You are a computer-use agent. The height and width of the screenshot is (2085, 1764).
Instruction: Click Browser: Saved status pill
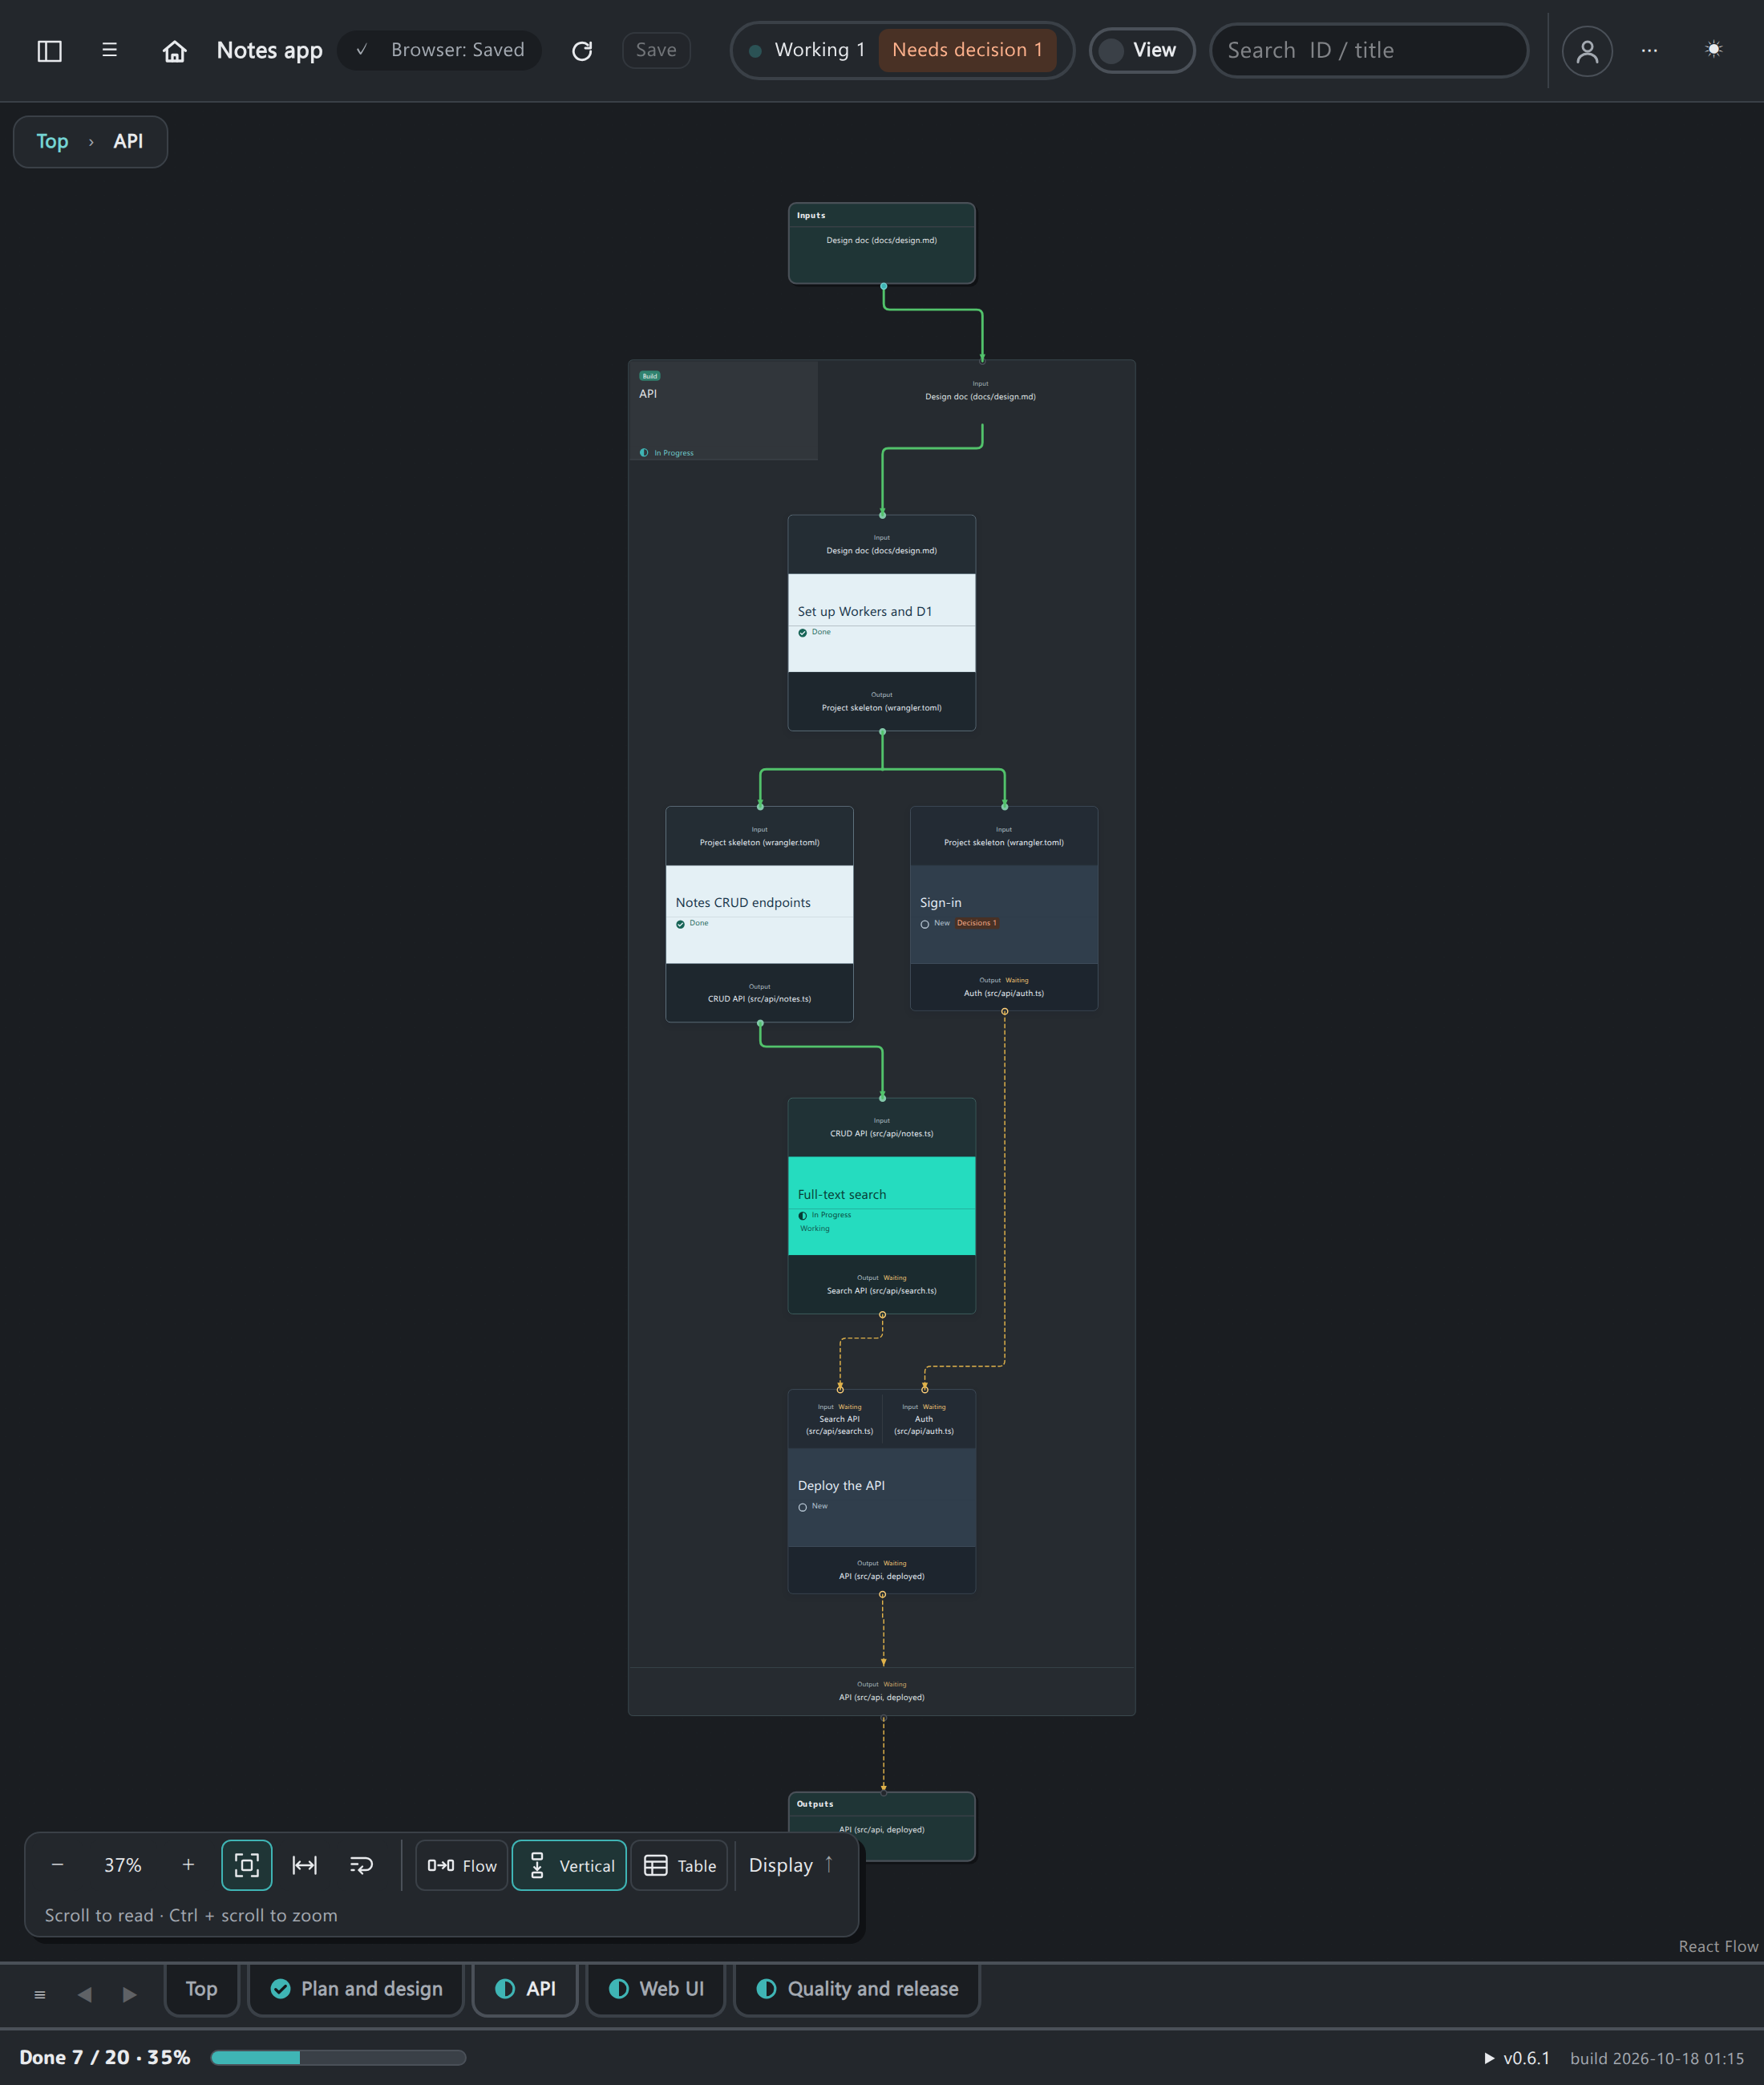pyautogui.click(x=440, y=50)
